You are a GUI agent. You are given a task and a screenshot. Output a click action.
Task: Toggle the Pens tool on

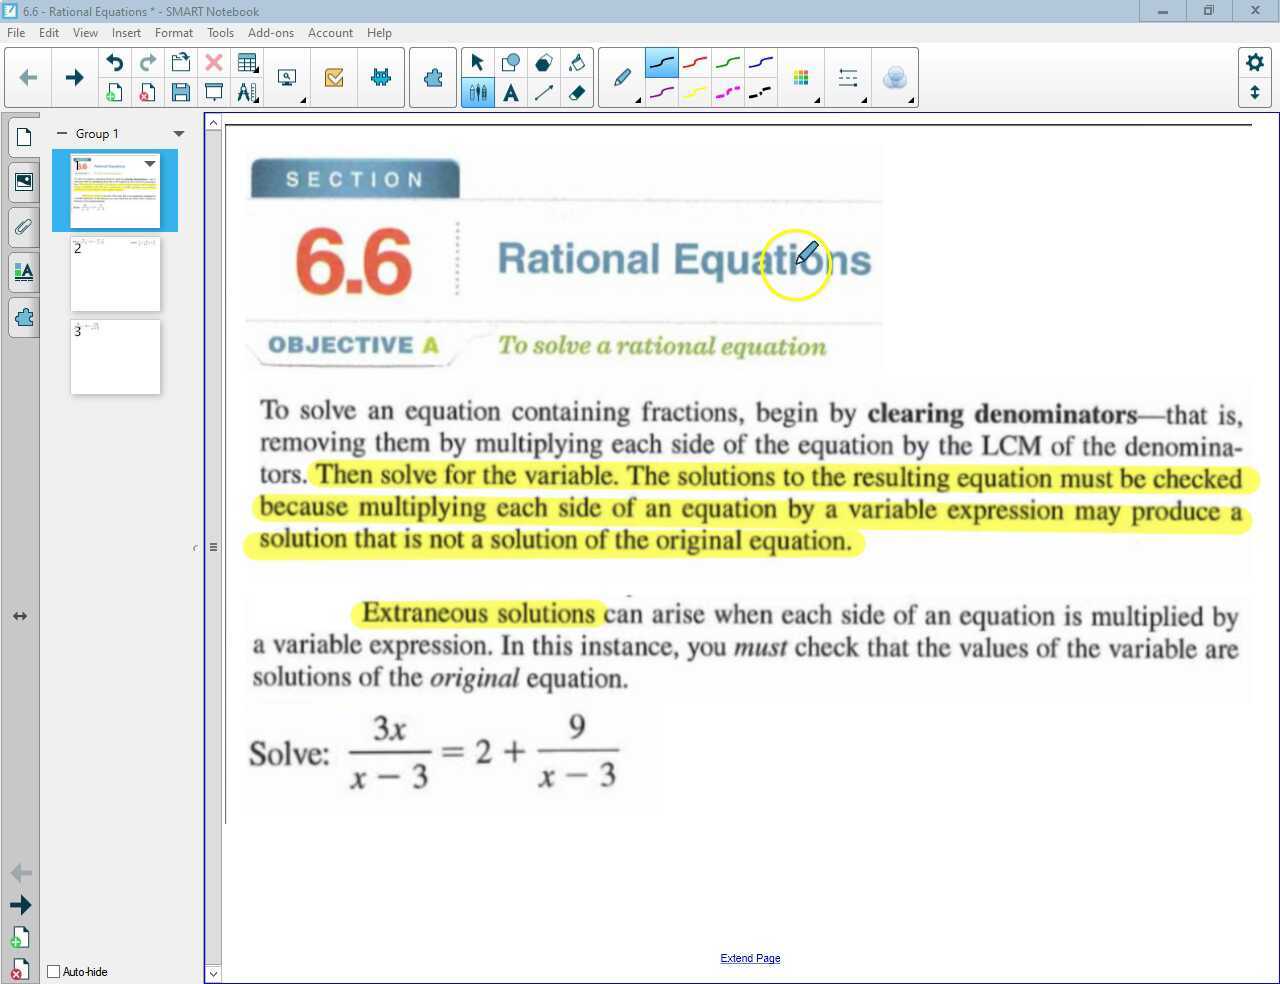tap(478, 92)
